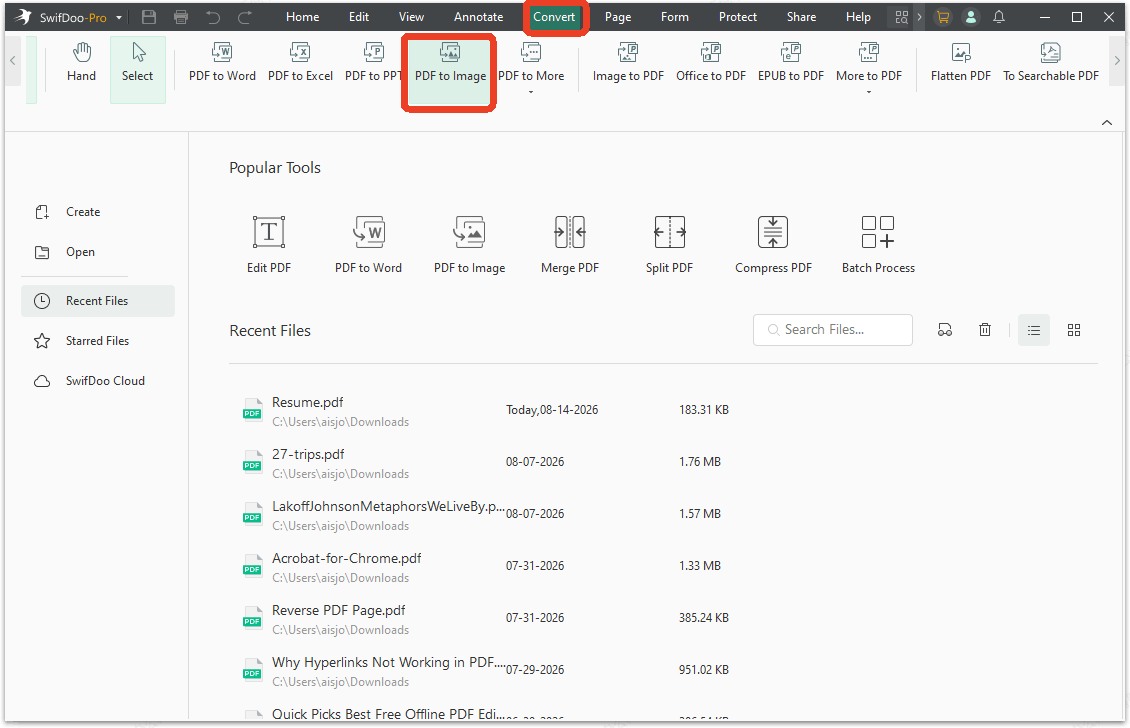Show more tabs after Help
The image size is (1130, 728).
(x=920, y=17)
